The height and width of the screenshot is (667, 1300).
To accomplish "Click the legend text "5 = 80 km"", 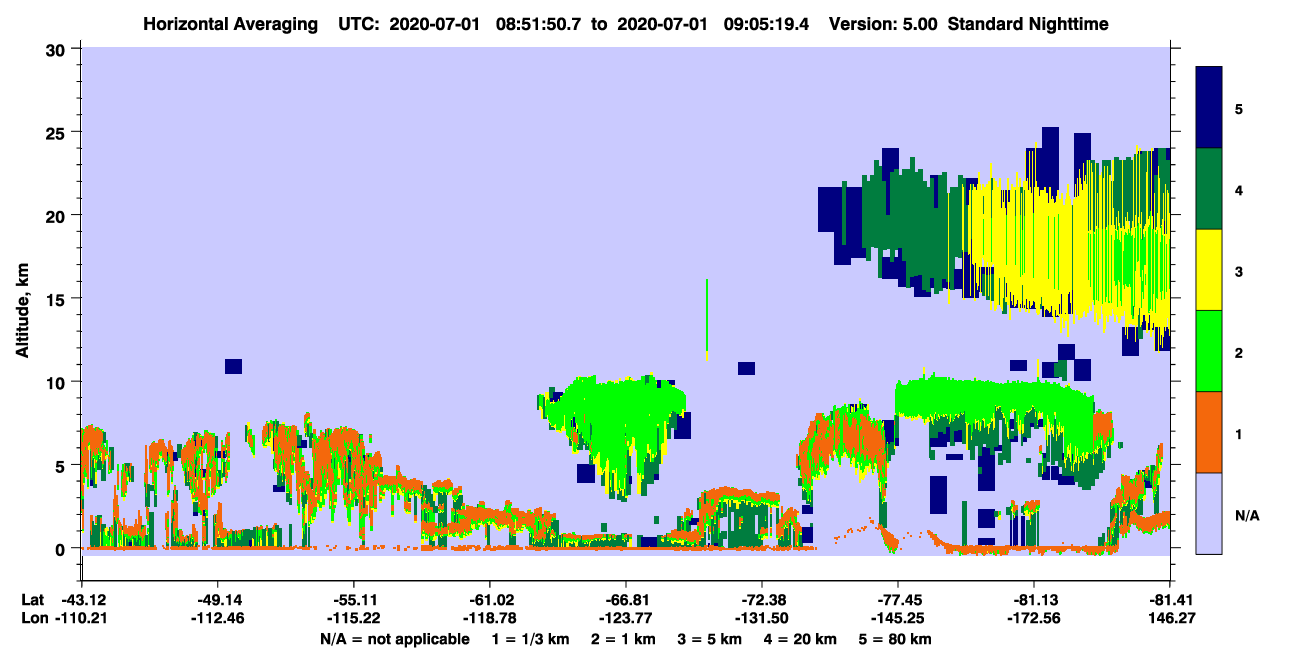I will click(x=895, y=639).
